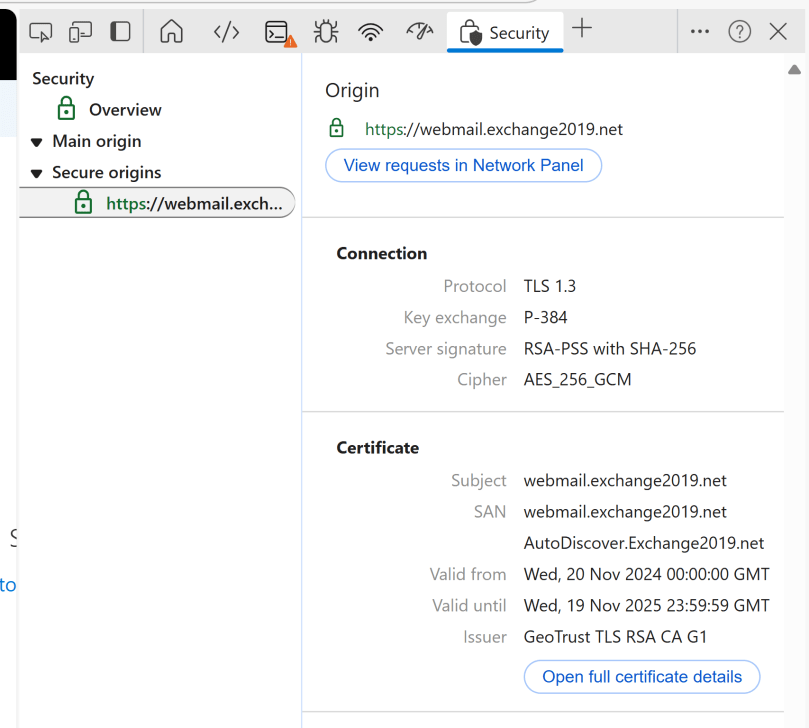Collapse the Main origin section
Viewport: 809px width, 728px height.
[37, 142]
